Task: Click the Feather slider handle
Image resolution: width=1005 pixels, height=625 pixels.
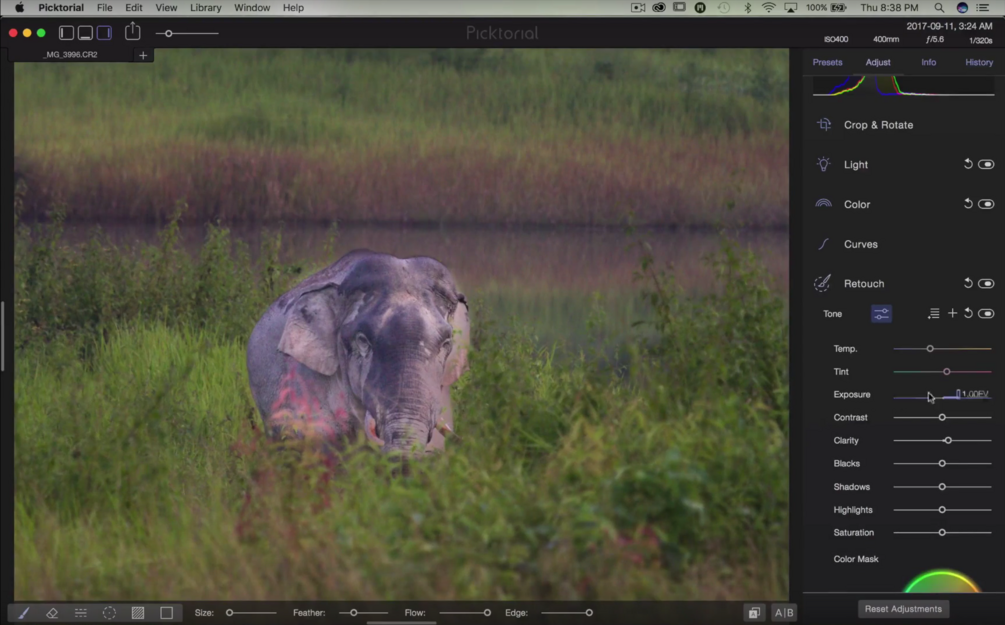Action: [353, 613]
